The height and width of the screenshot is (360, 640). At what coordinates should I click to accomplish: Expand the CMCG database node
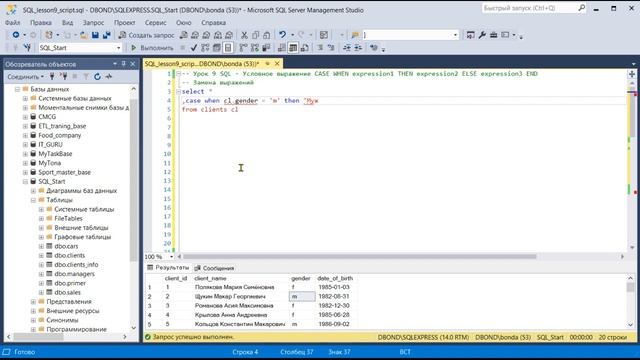click(25, 117)
